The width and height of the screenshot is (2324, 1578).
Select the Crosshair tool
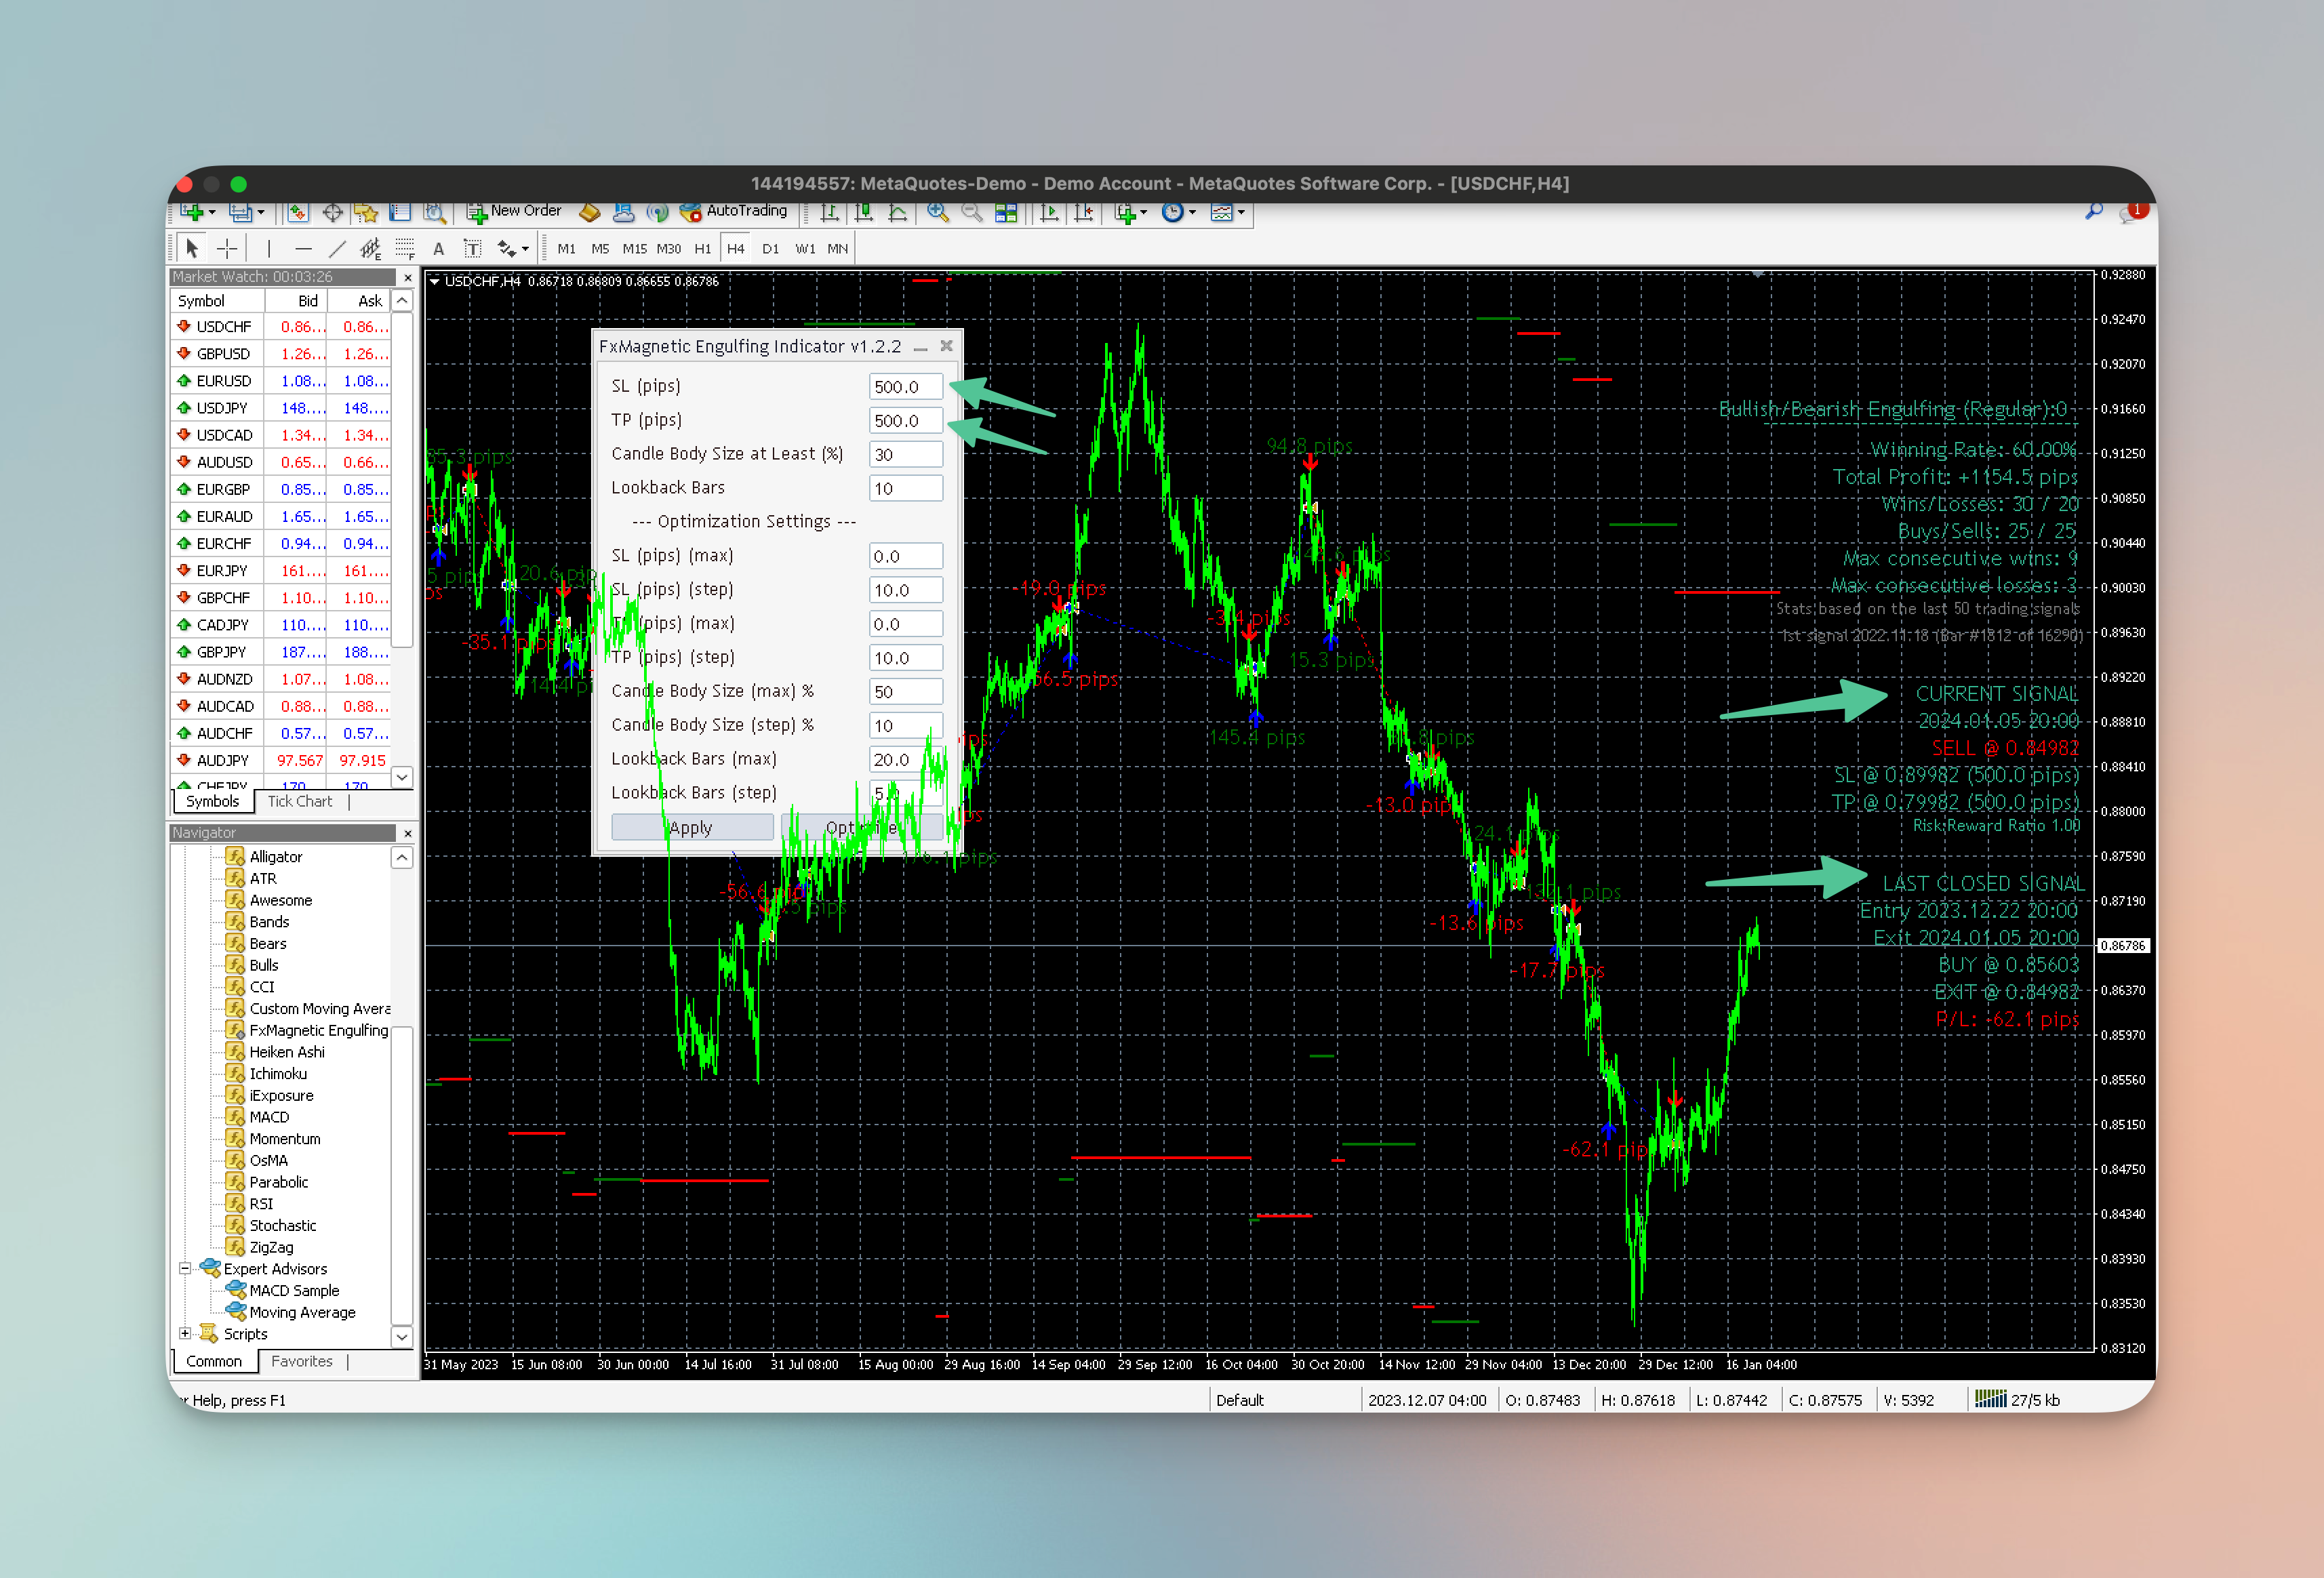click(228, 249)
